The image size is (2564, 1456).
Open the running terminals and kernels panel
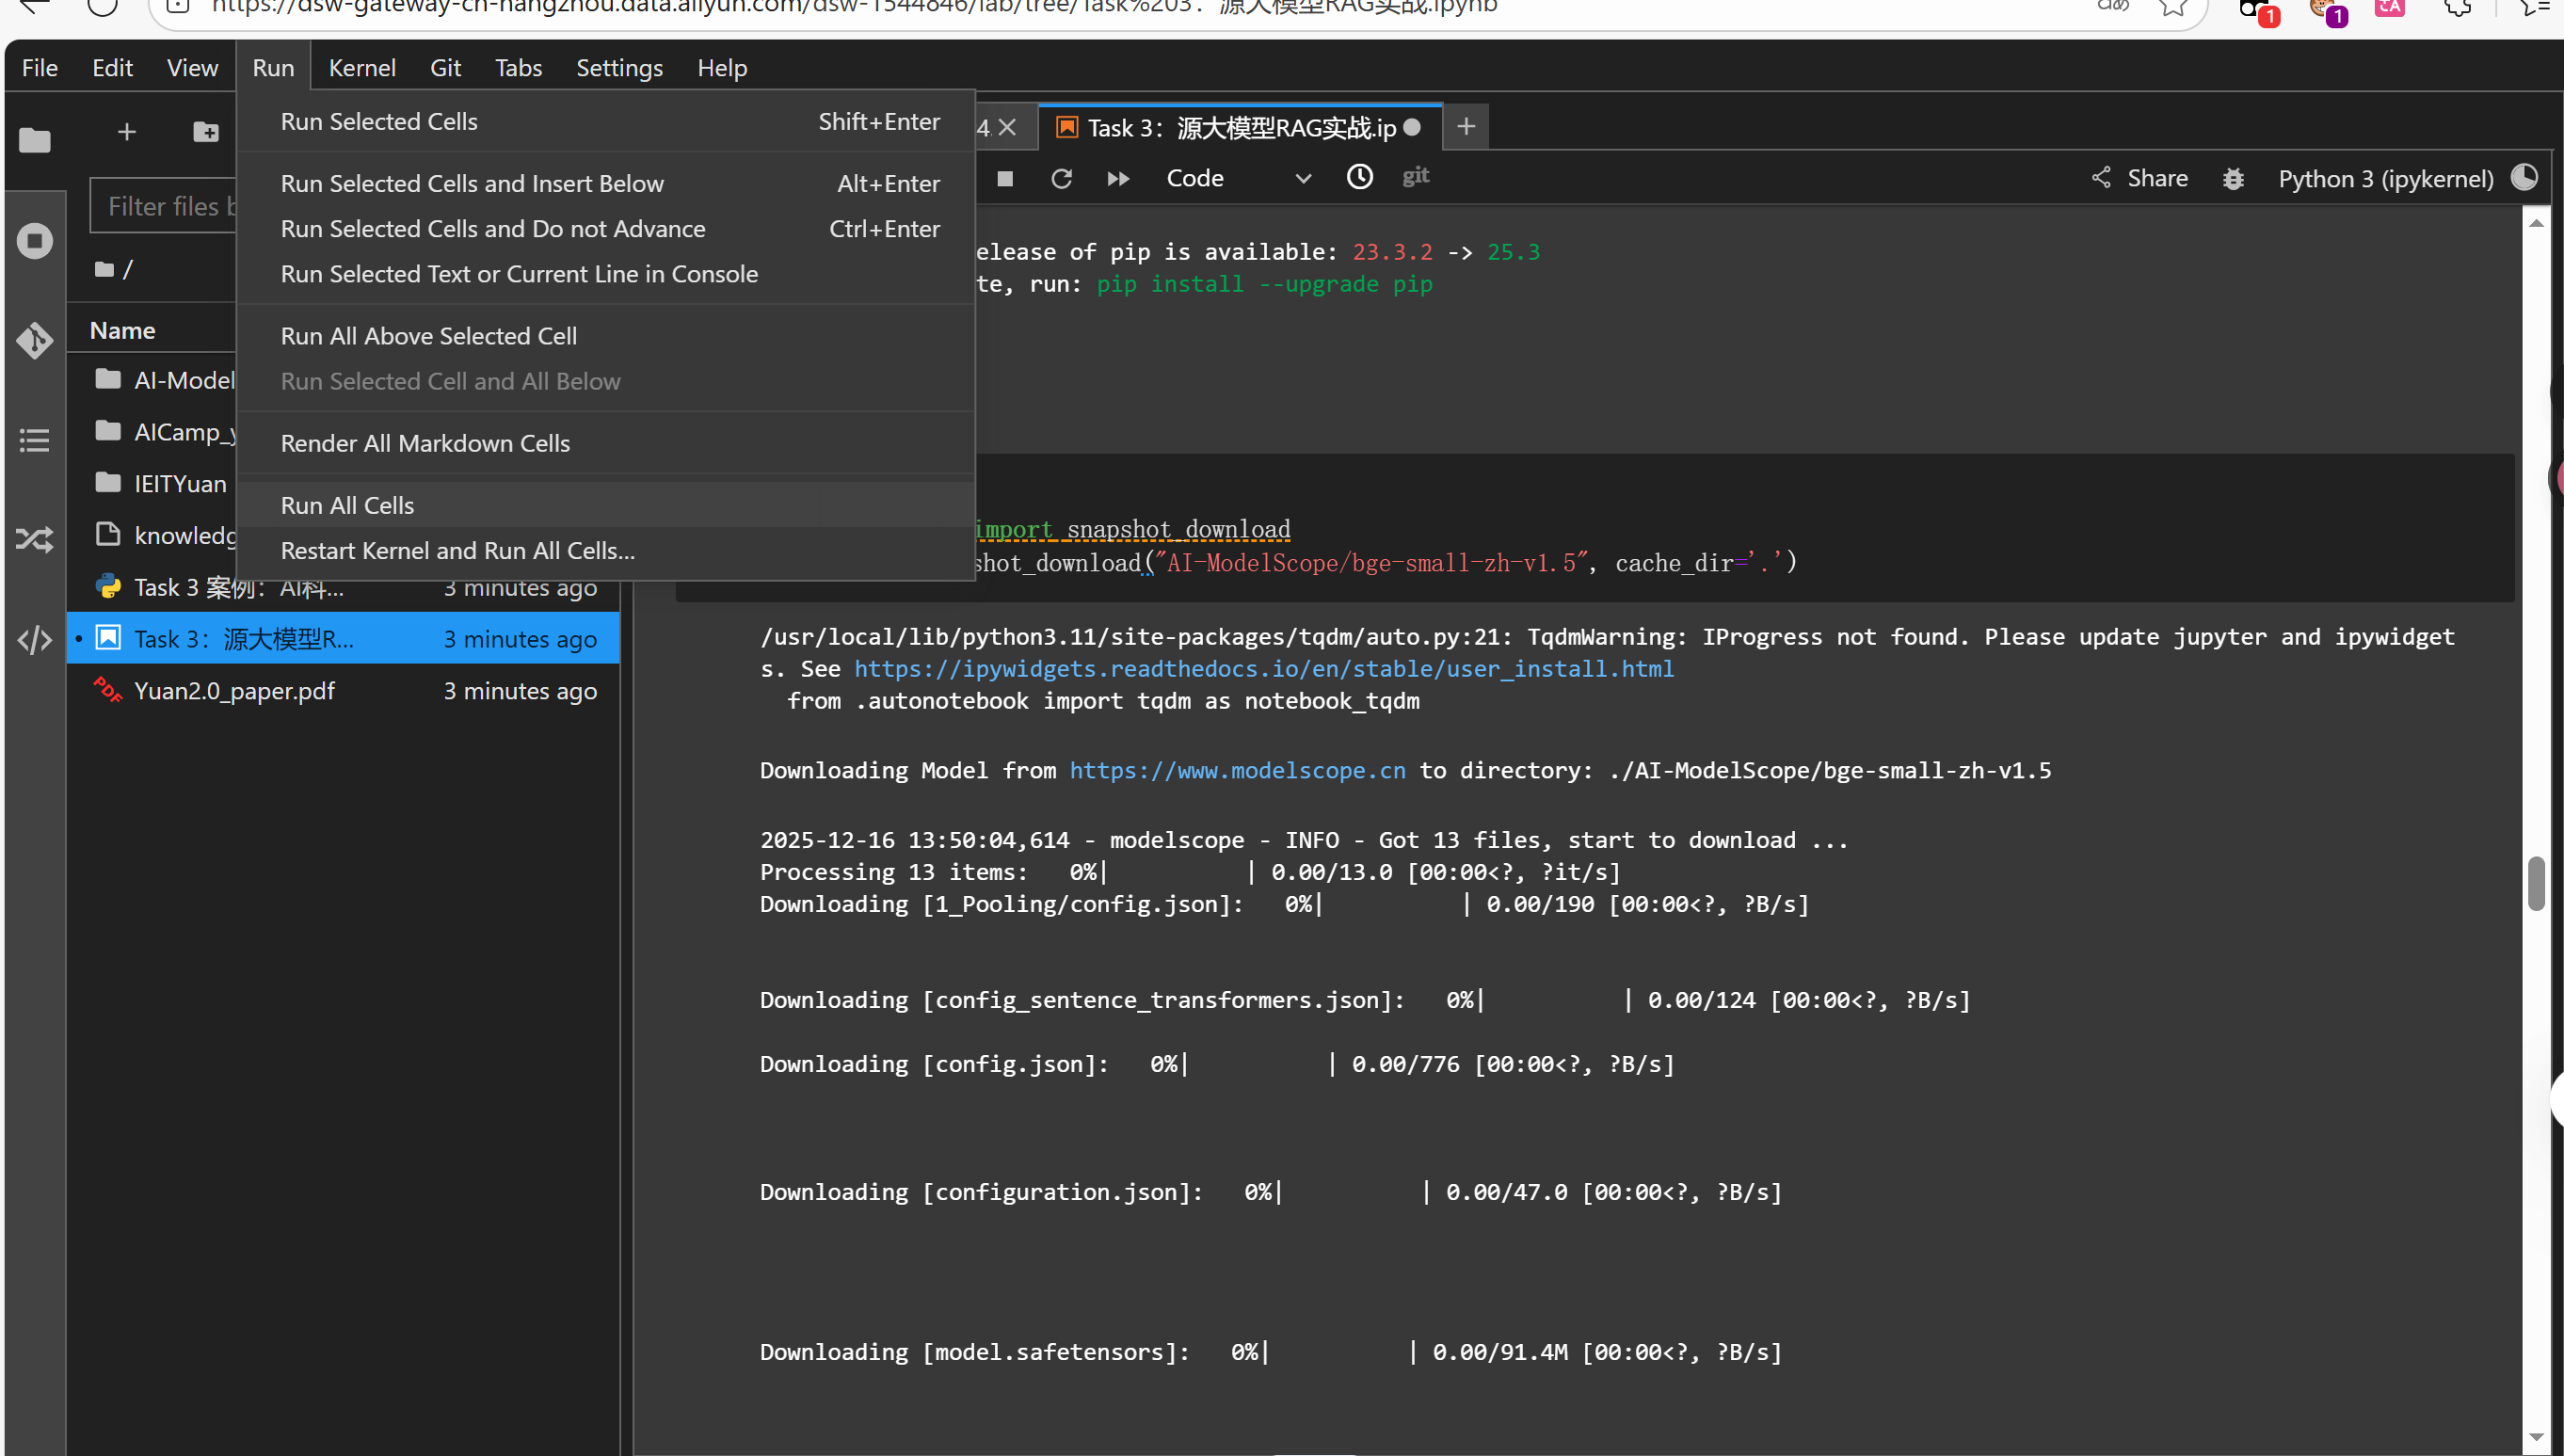[34, 241]
